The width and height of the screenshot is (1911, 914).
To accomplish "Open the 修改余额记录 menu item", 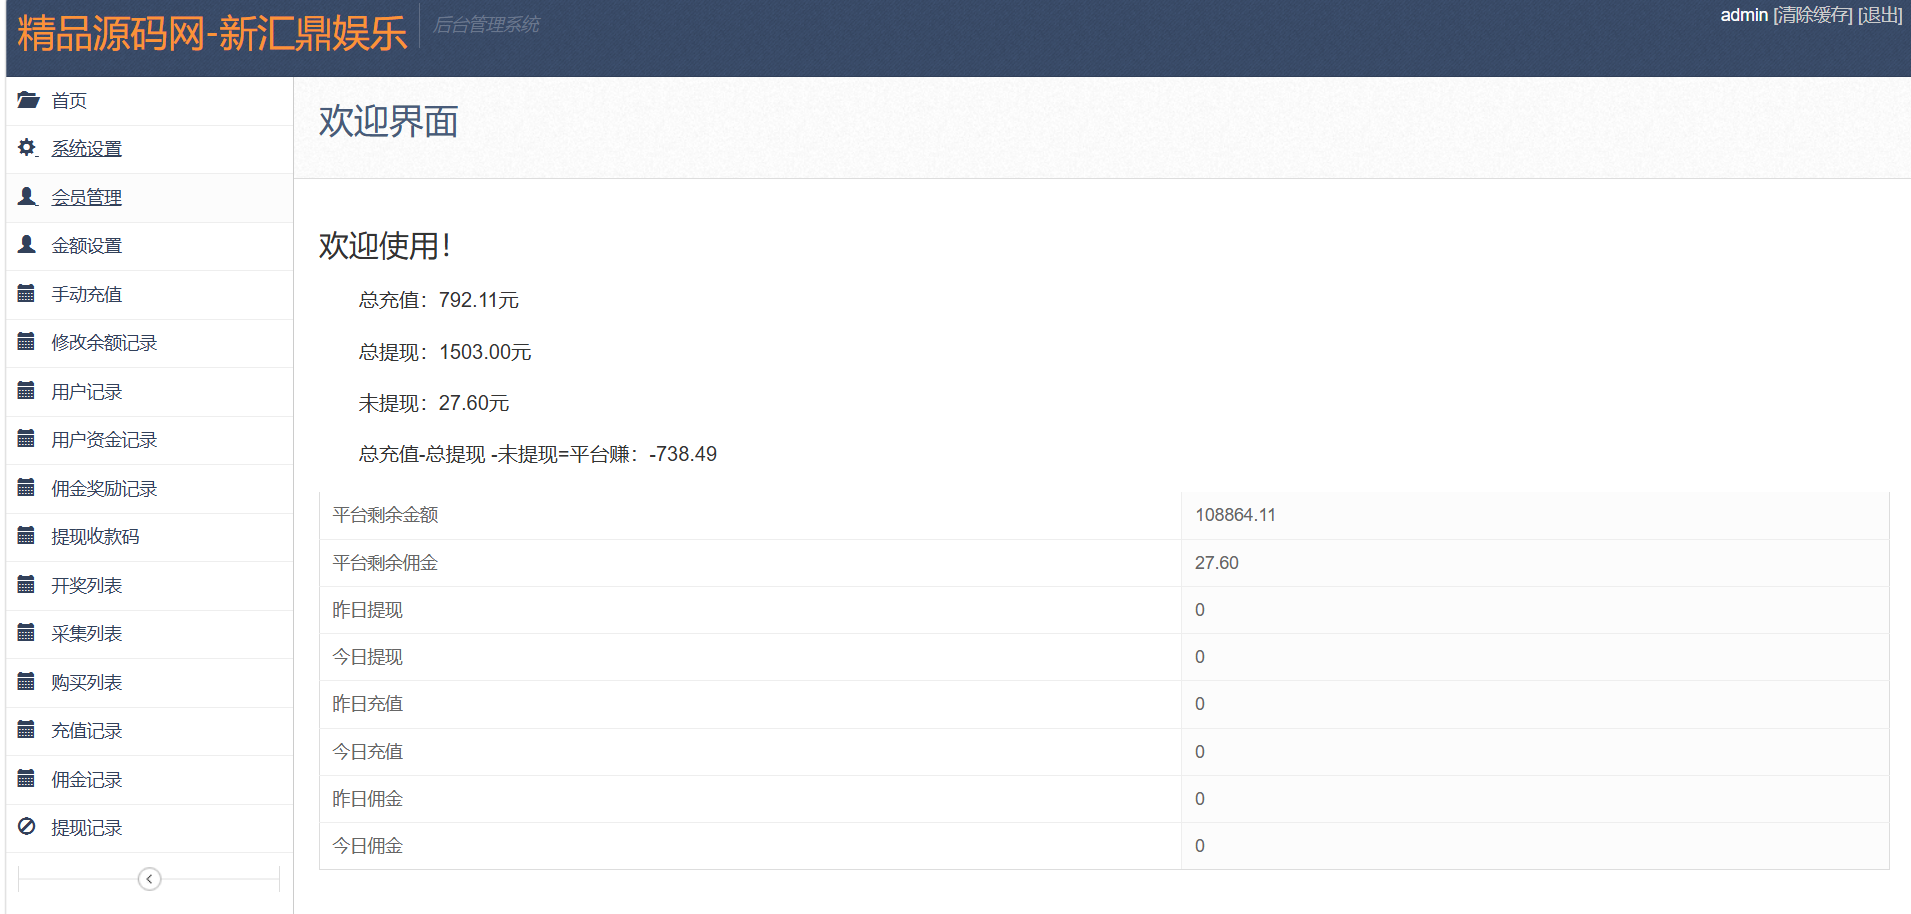I will click(104, 343).
